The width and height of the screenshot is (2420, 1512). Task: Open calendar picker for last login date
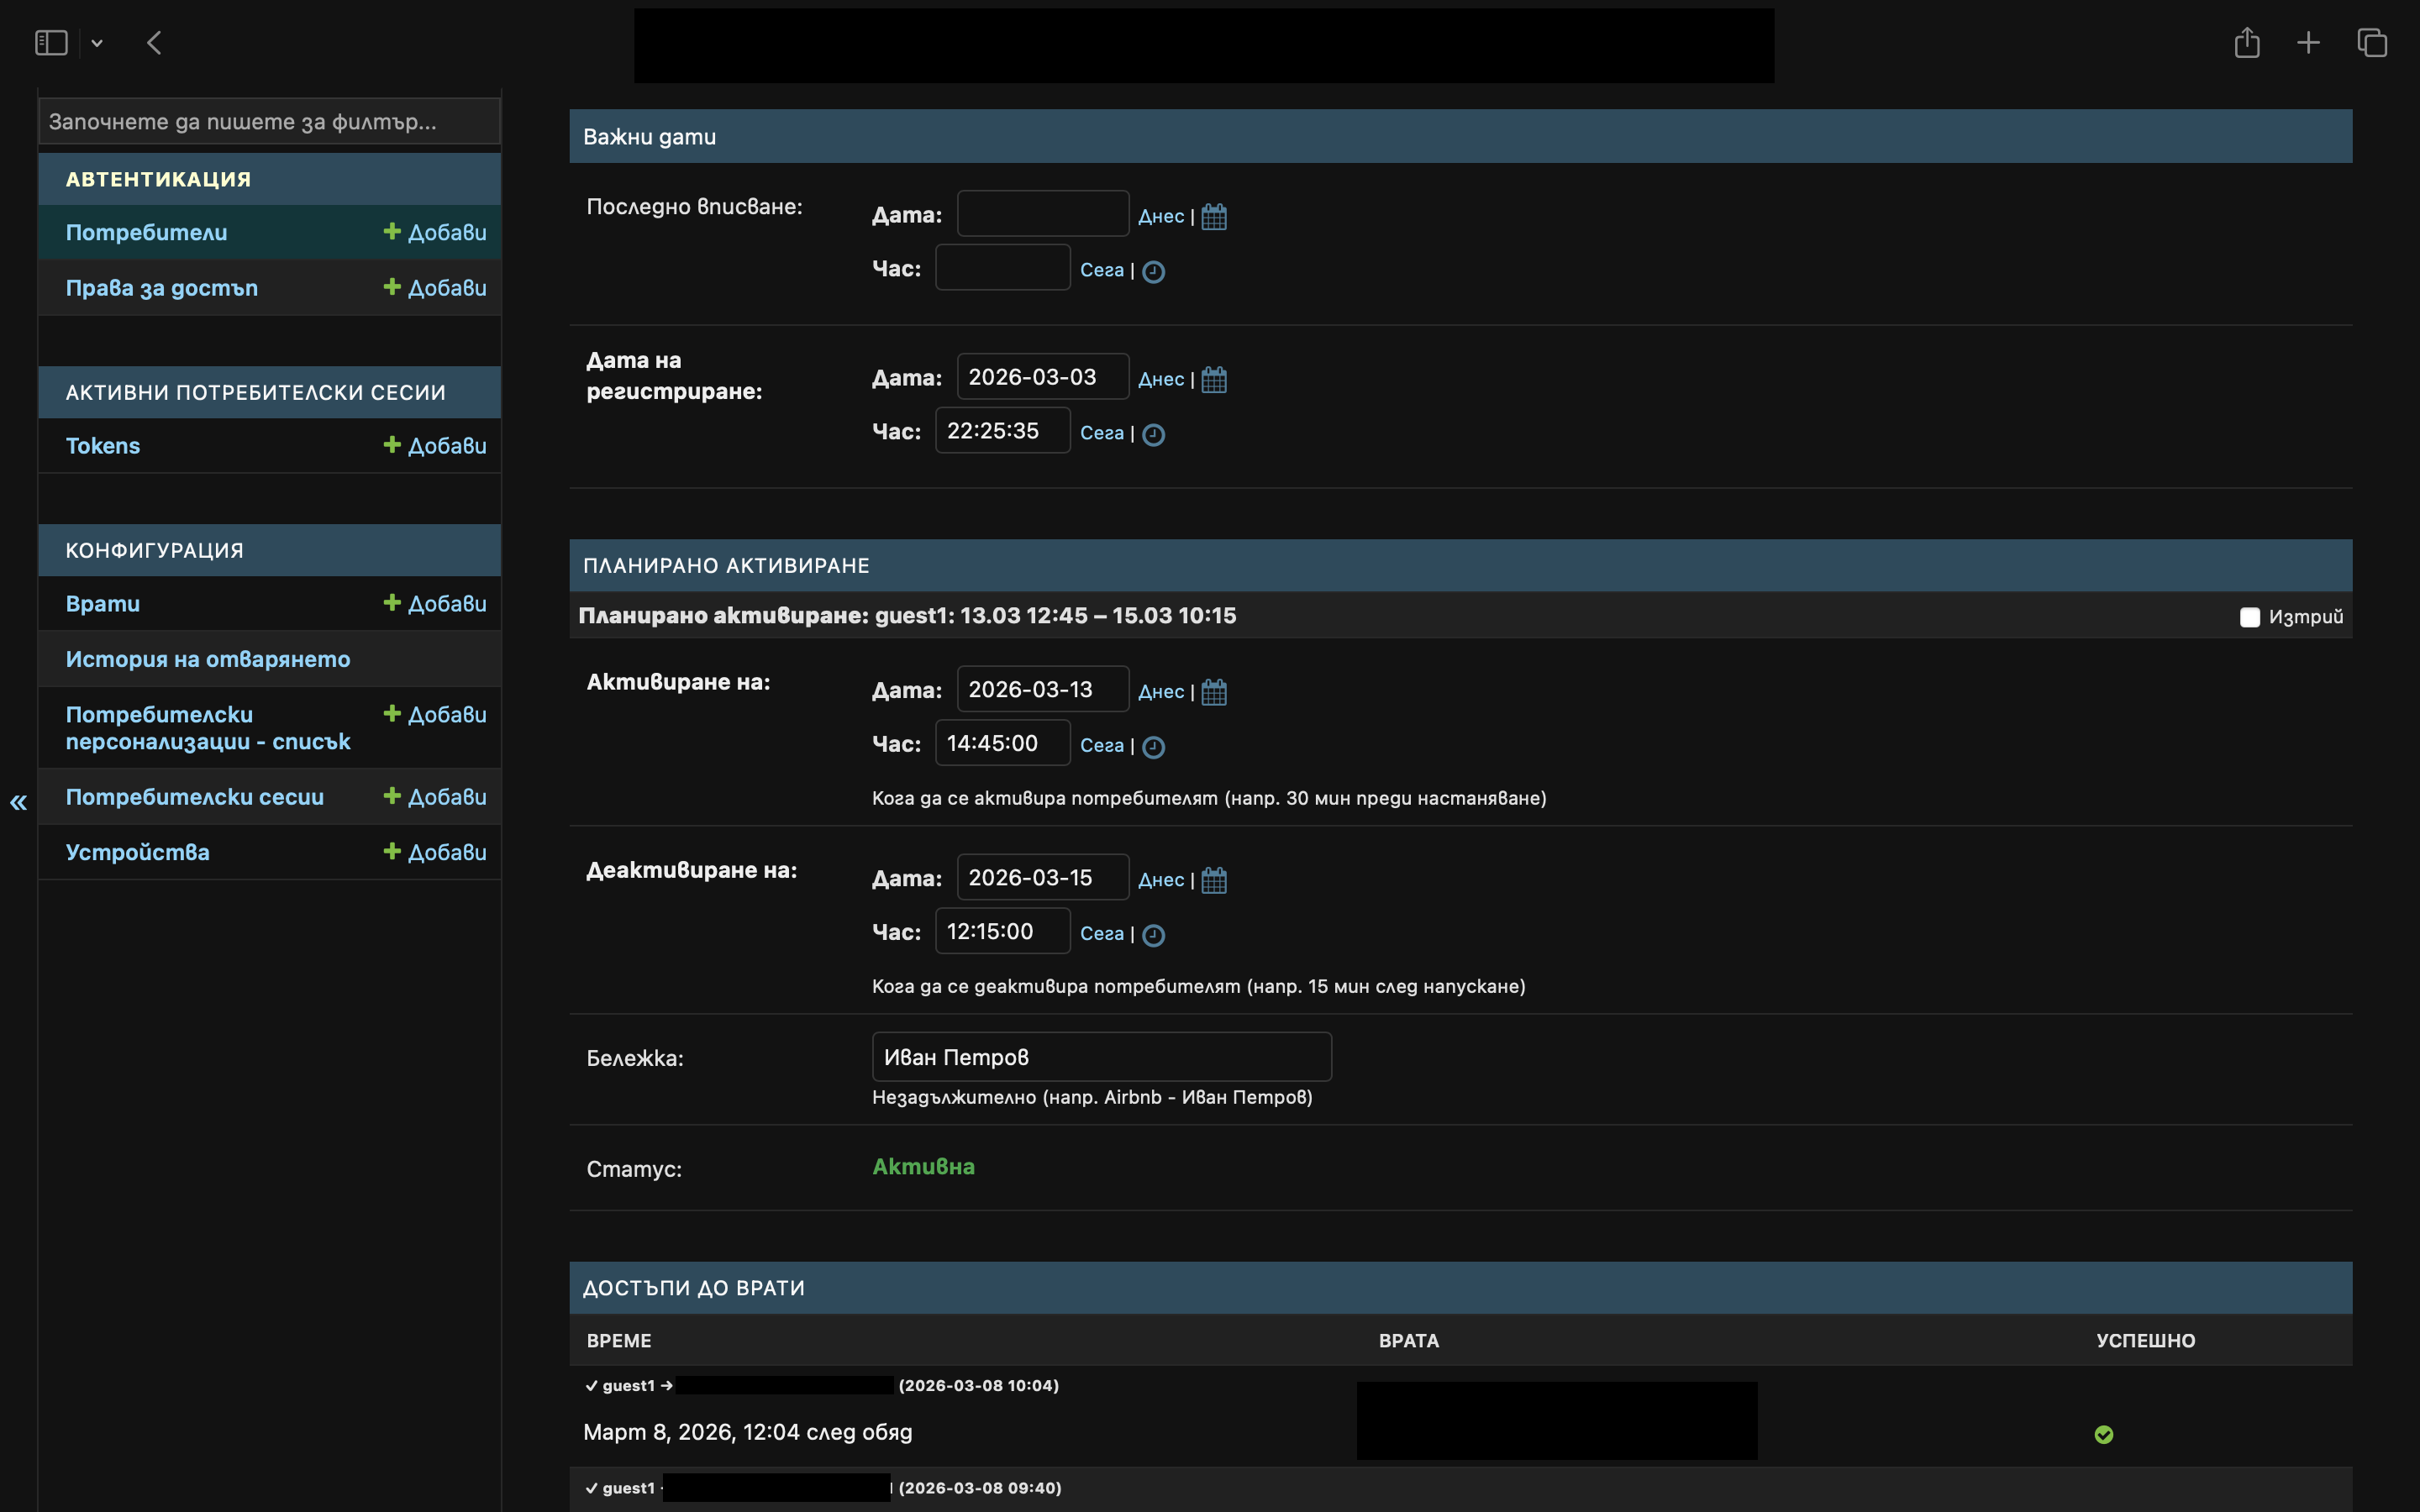[1214, 217]
